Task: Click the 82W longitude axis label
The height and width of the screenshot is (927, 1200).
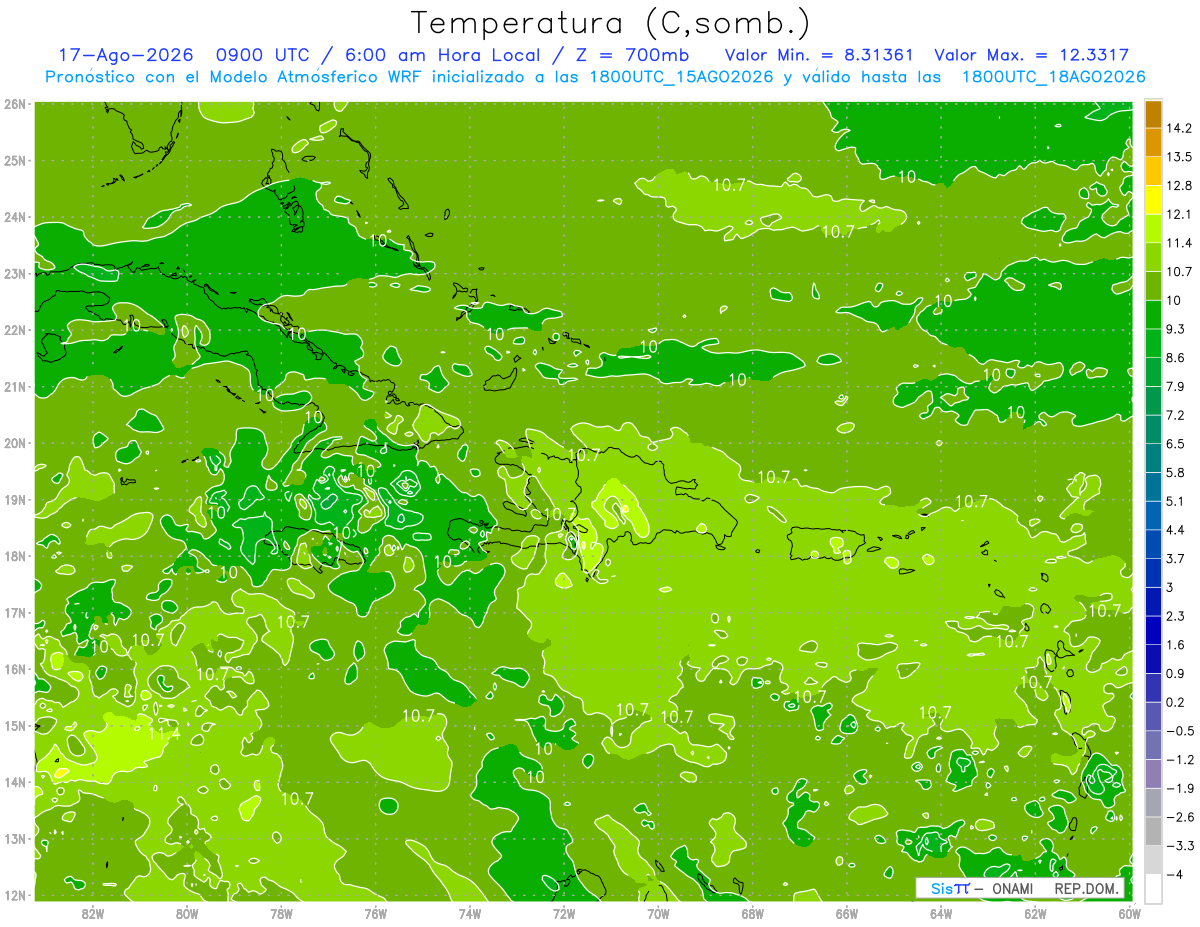Action: [92, 914]
